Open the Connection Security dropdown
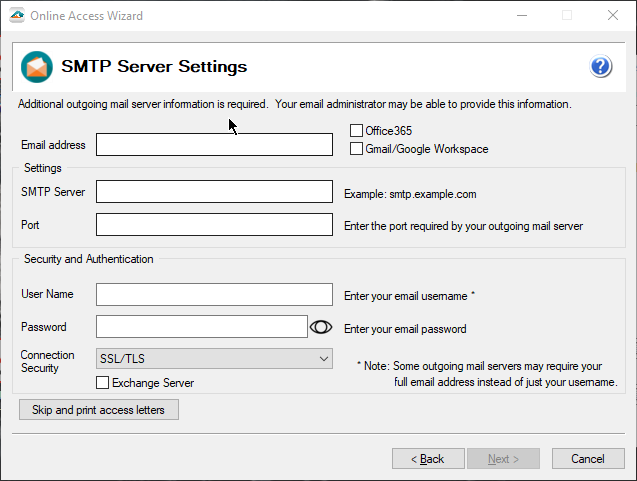The width and height of the screenshot is (637, 481). [214, 358]
